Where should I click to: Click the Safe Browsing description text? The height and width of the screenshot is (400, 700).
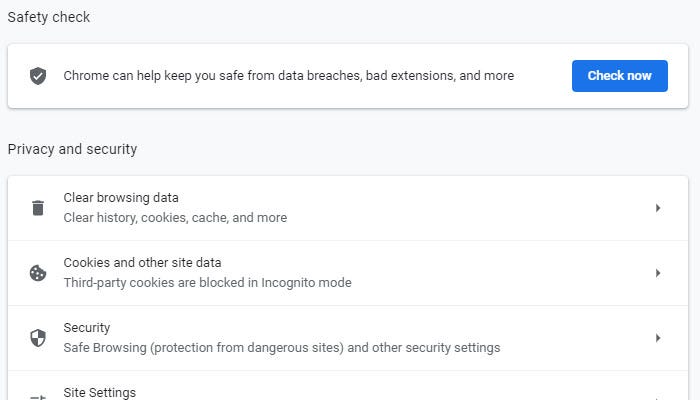[281, 348]
